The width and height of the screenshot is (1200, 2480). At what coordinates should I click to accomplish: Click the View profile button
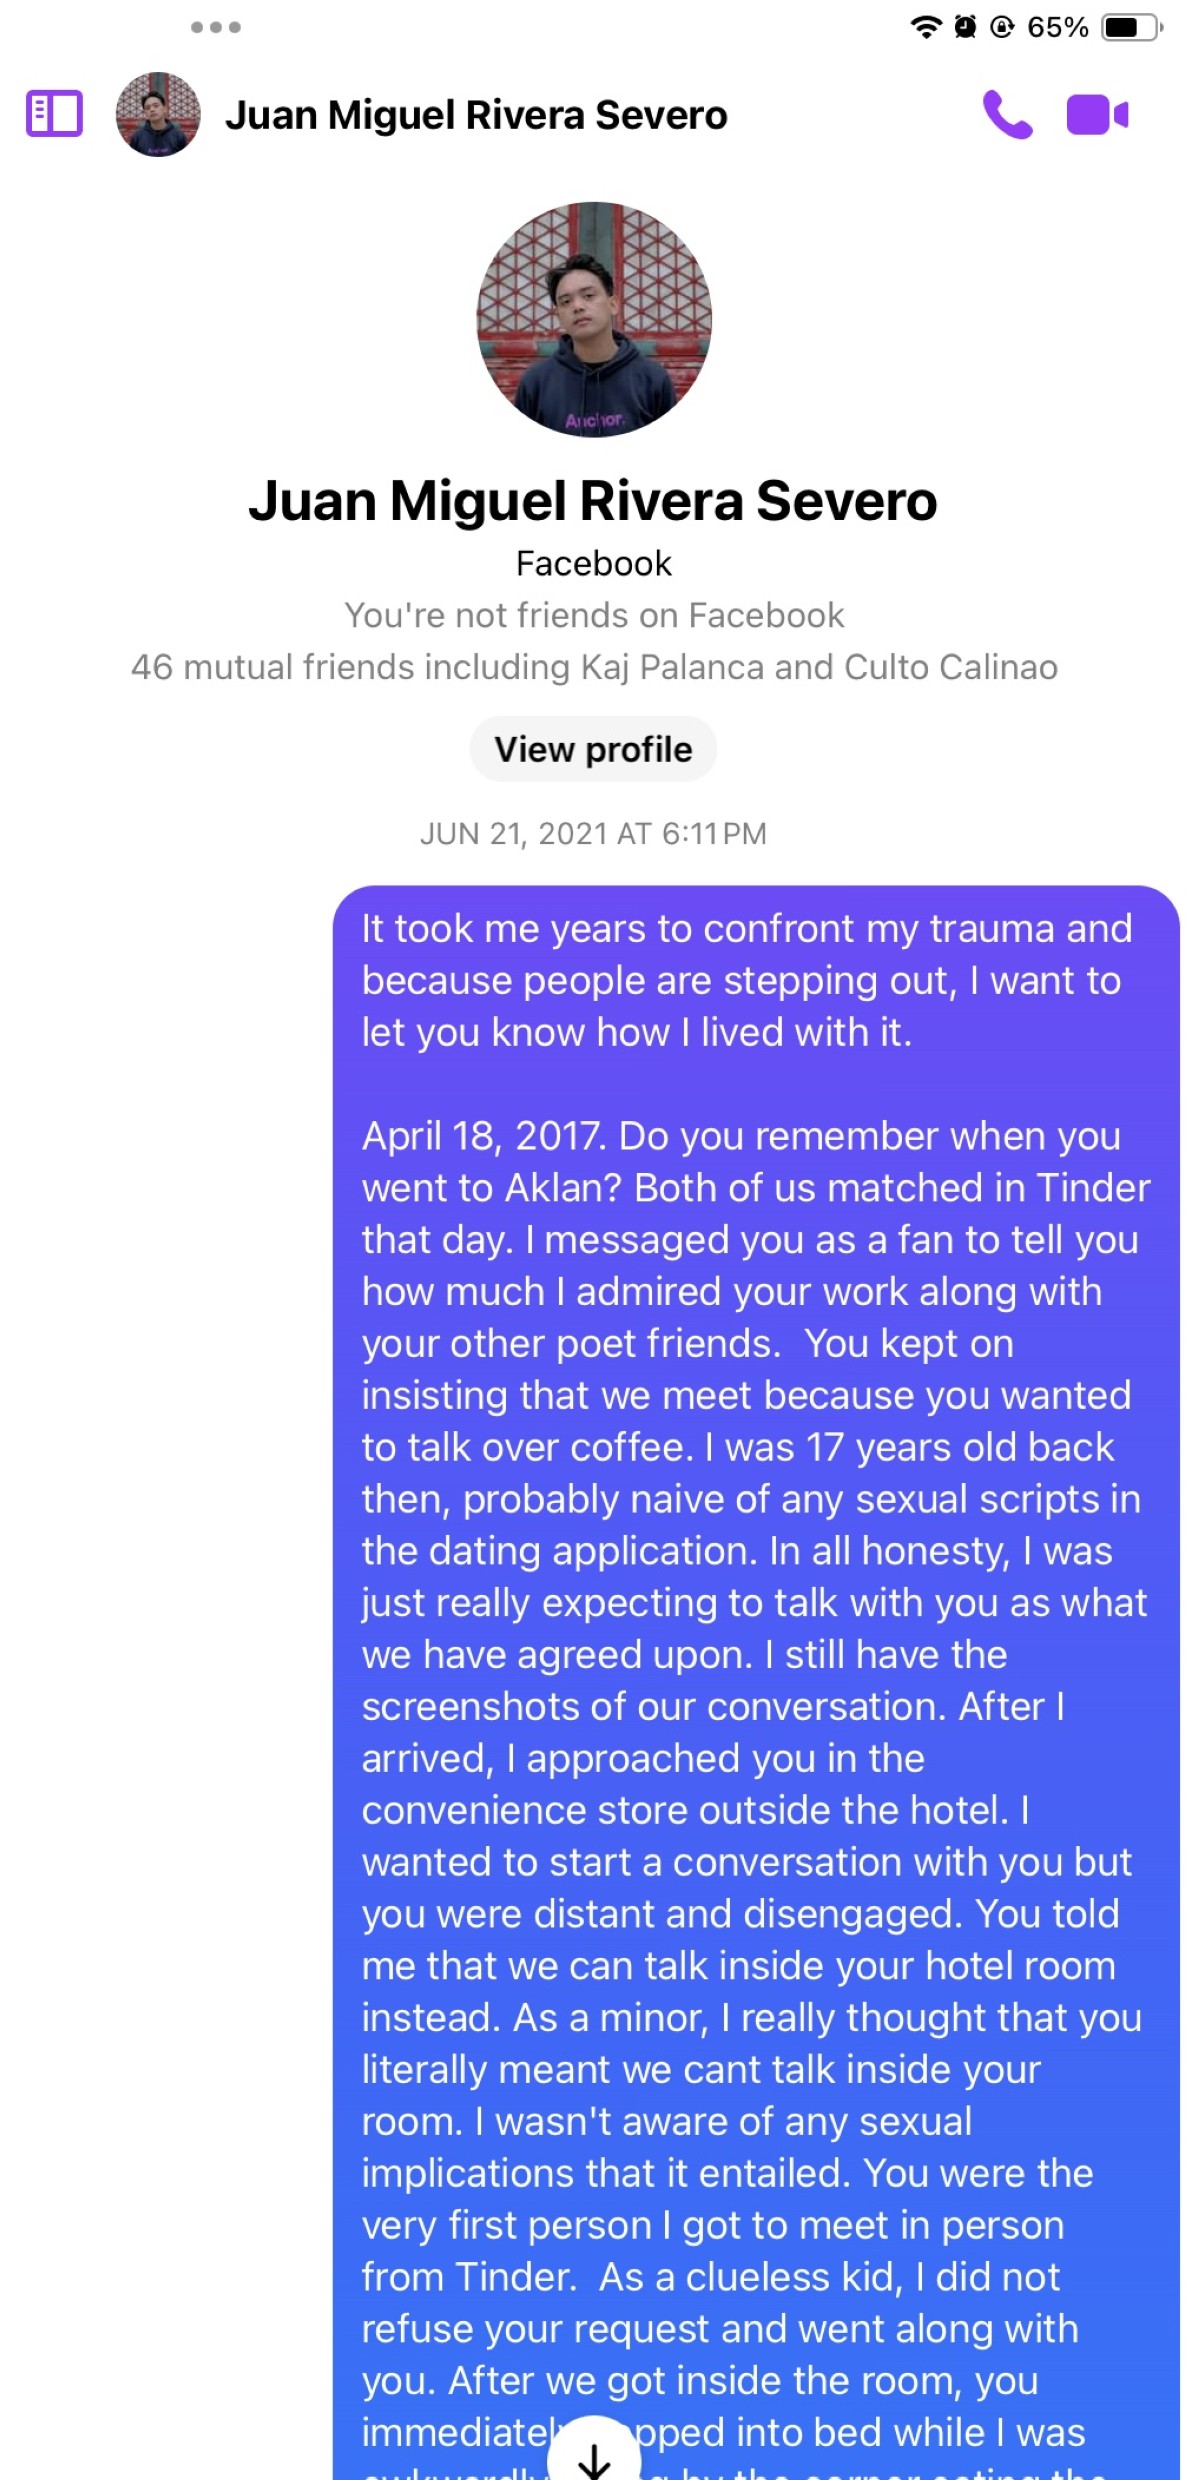click(593, 749)
